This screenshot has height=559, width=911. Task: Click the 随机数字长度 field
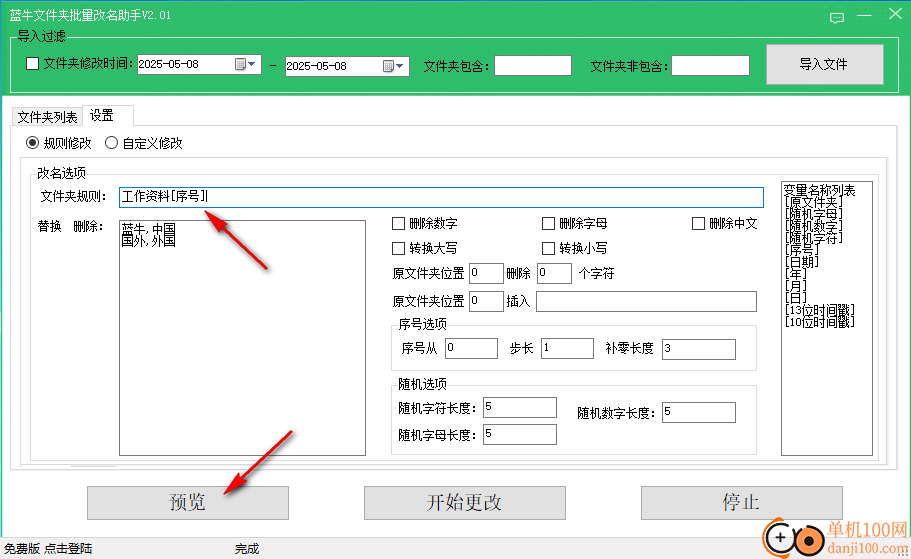click(698, 412)
